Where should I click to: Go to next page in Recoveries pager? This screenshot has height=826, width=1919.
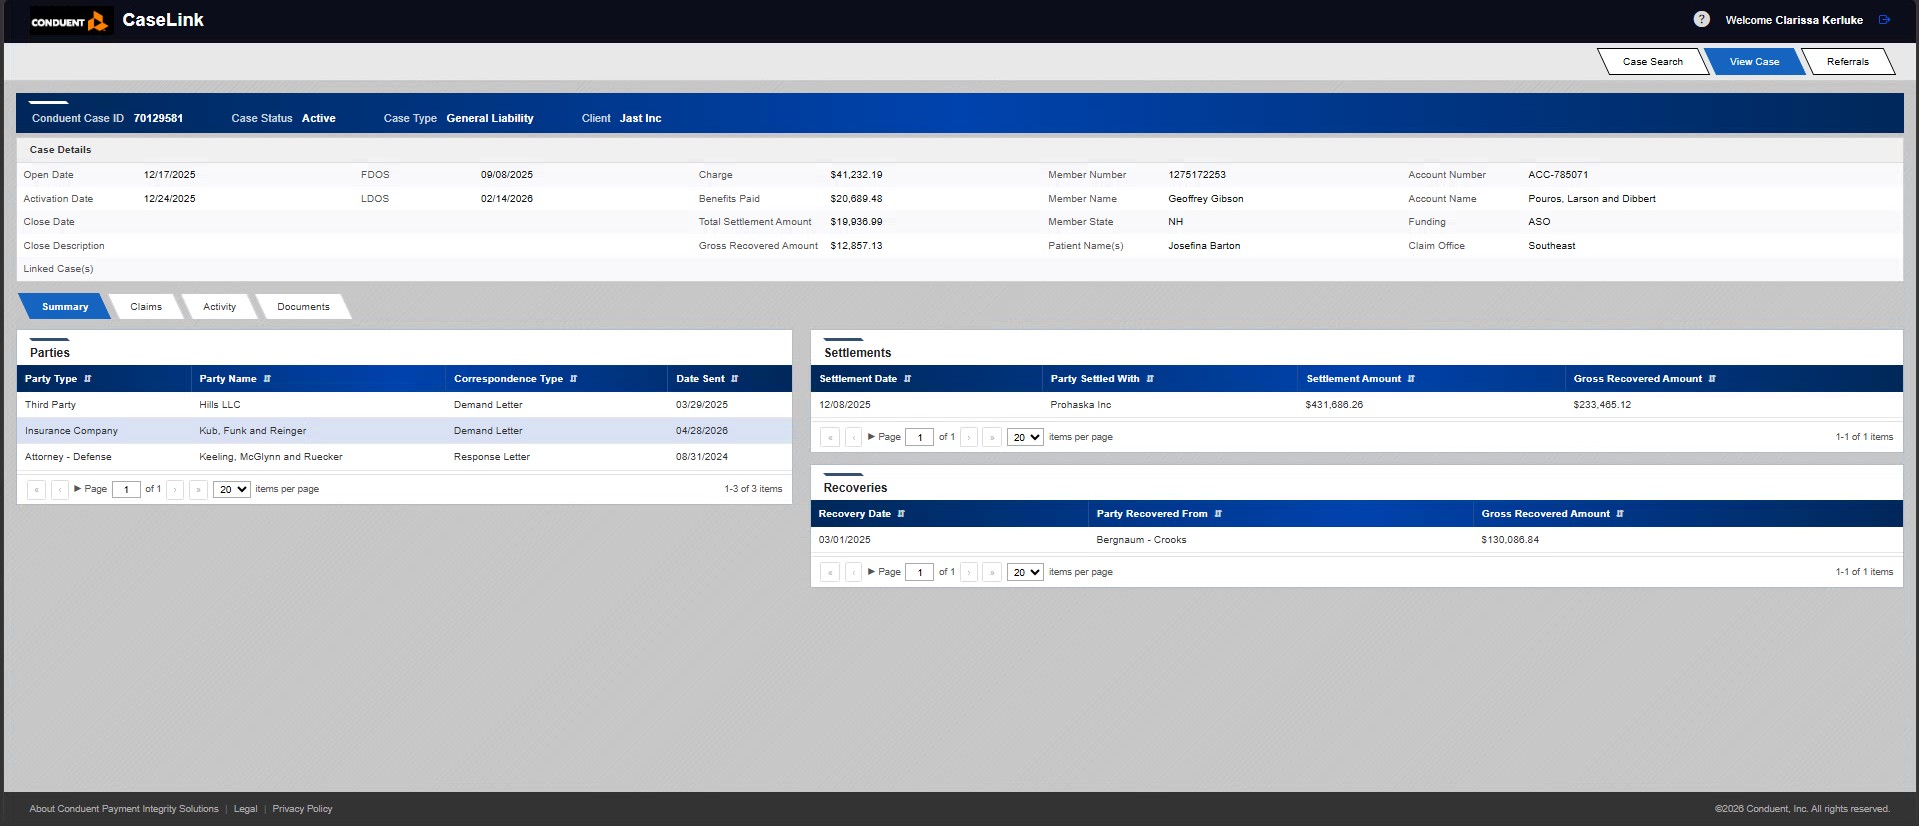969,572
